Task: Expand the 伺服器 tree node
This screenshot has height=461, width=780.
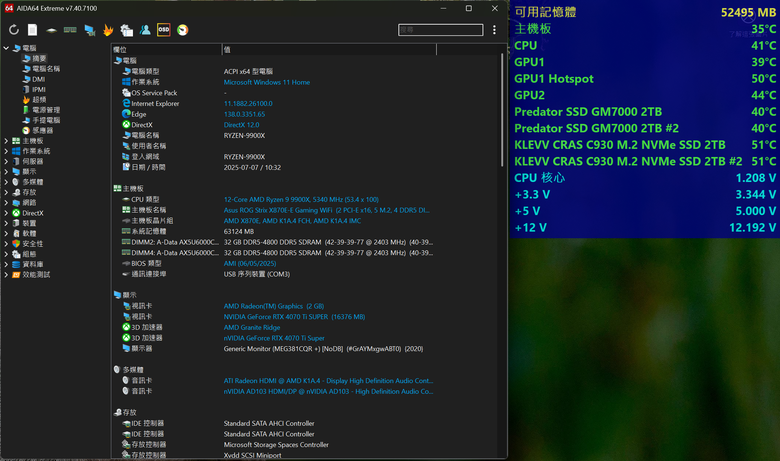Action: tap(6, 161)
